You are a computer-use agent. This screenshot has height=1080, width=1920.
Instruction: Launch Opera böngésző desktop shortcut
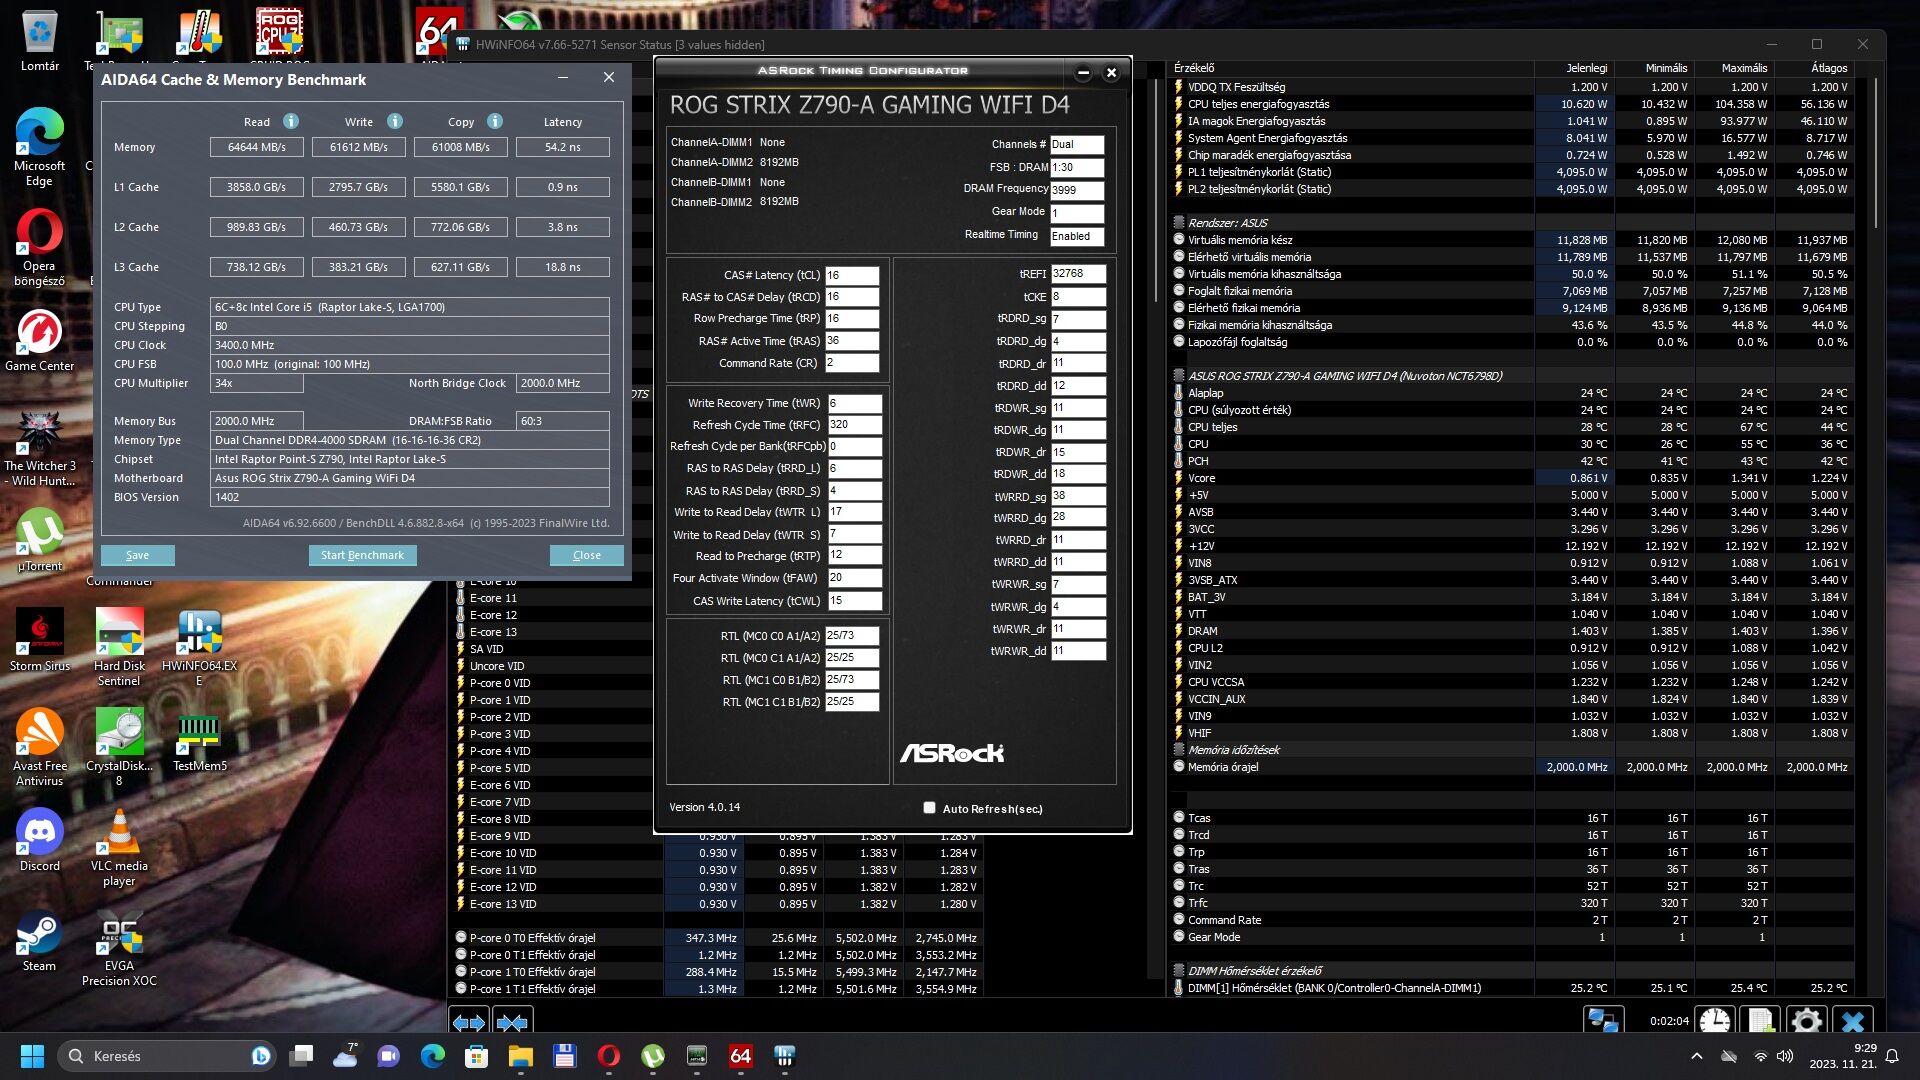pyautogui.click(x=40, y=247)
